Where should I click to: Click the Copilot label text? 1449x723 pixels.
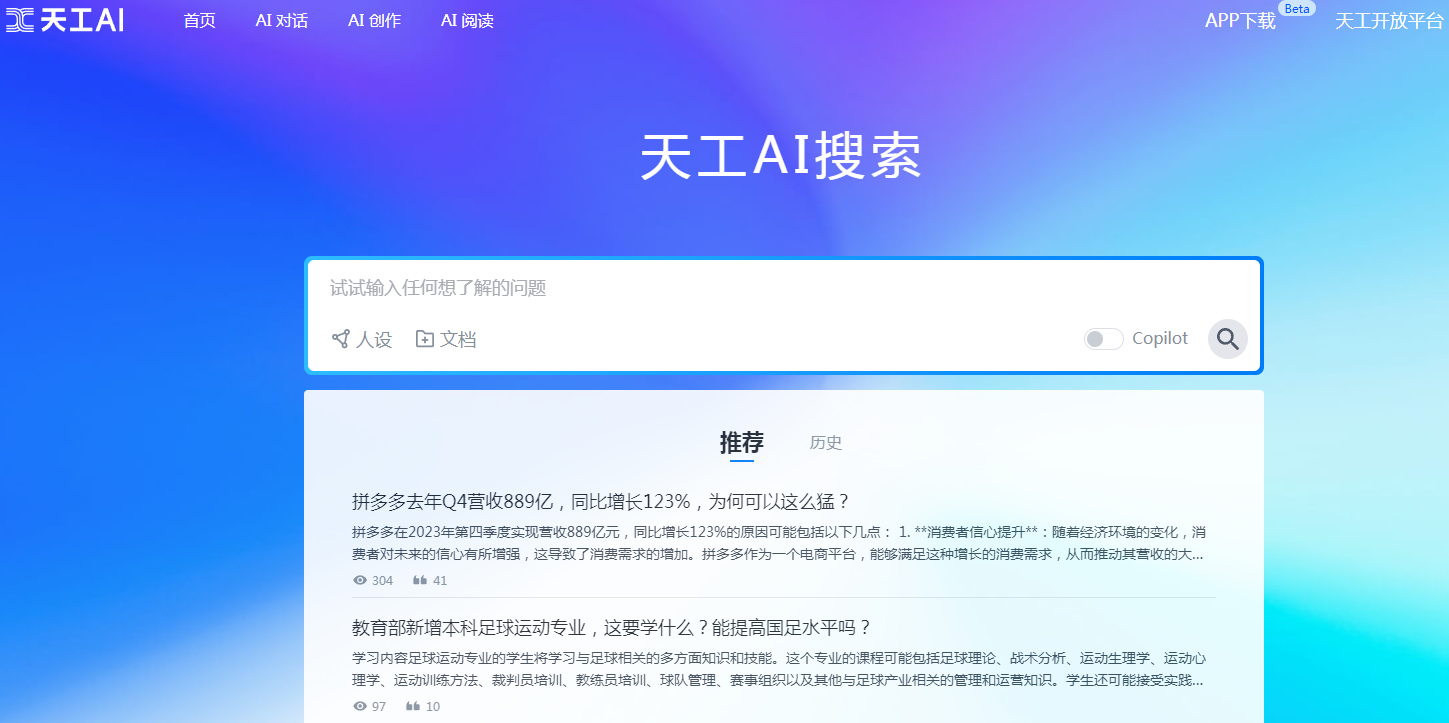point(1160,339)
